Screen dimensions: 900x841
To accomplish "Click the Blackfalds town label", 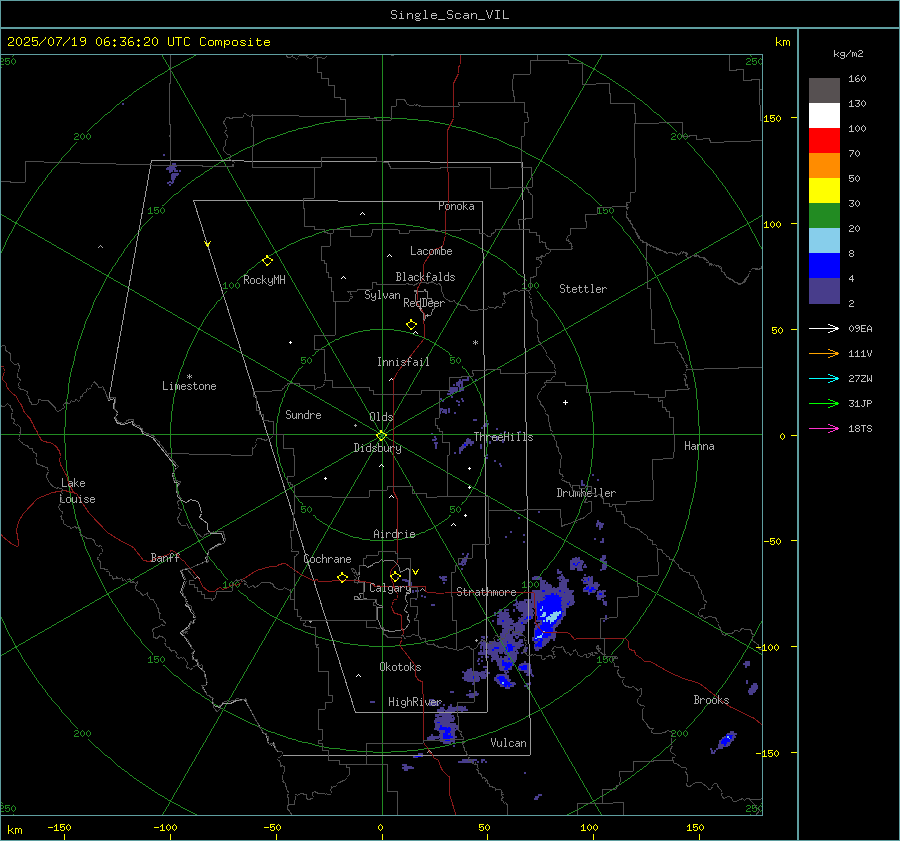I will click(x=425, y=277).
